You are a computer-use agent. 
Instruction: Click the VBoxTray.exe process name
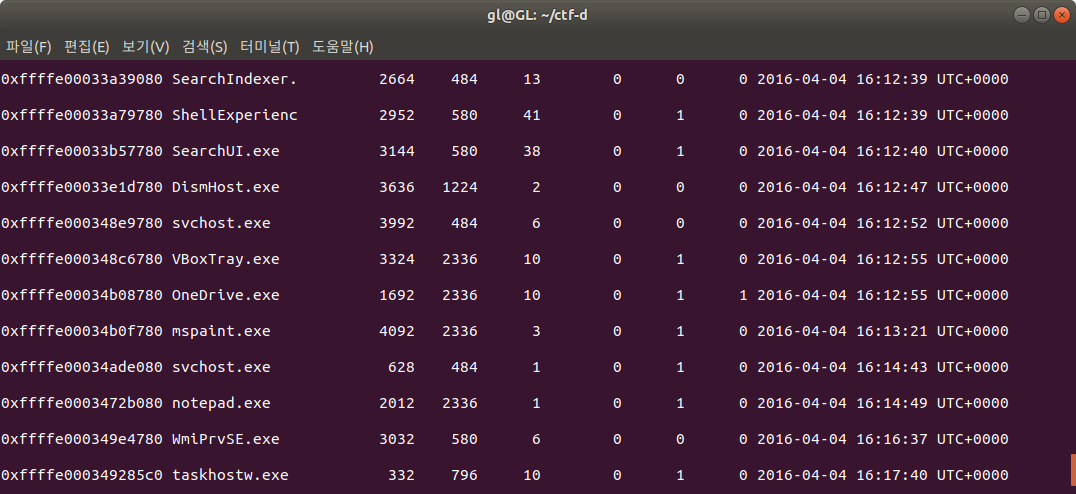click(226, 259)
